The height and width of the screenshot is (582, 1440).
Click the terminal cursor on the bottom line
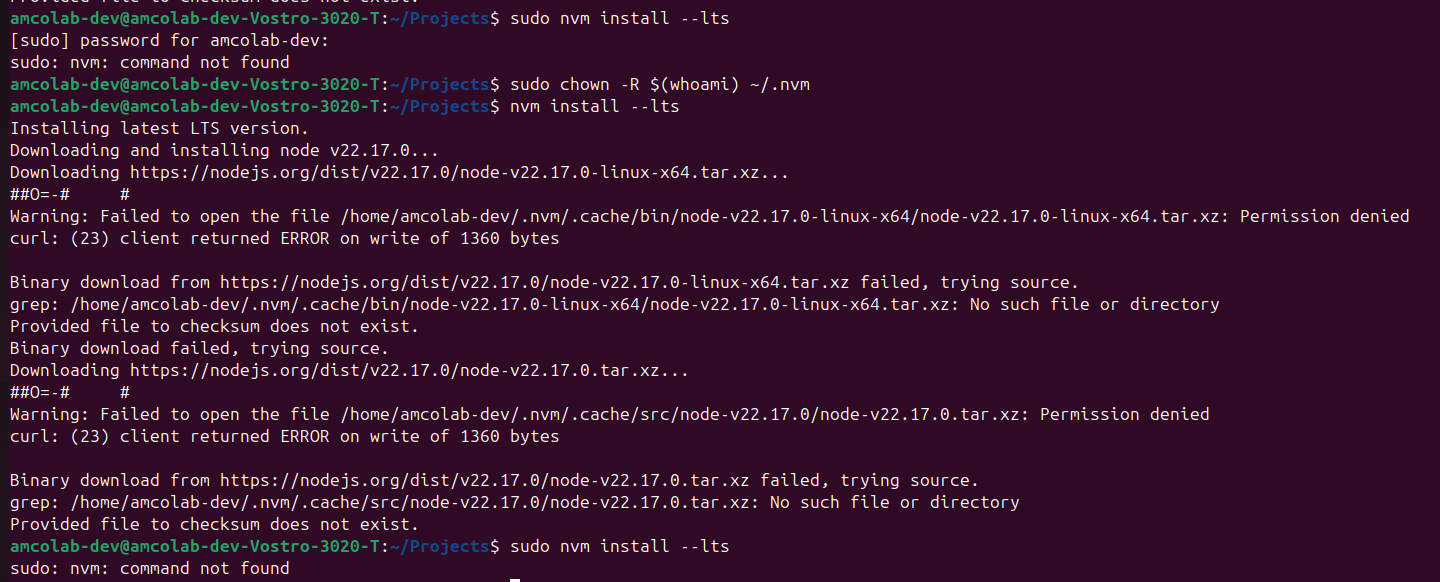[515, 579]
